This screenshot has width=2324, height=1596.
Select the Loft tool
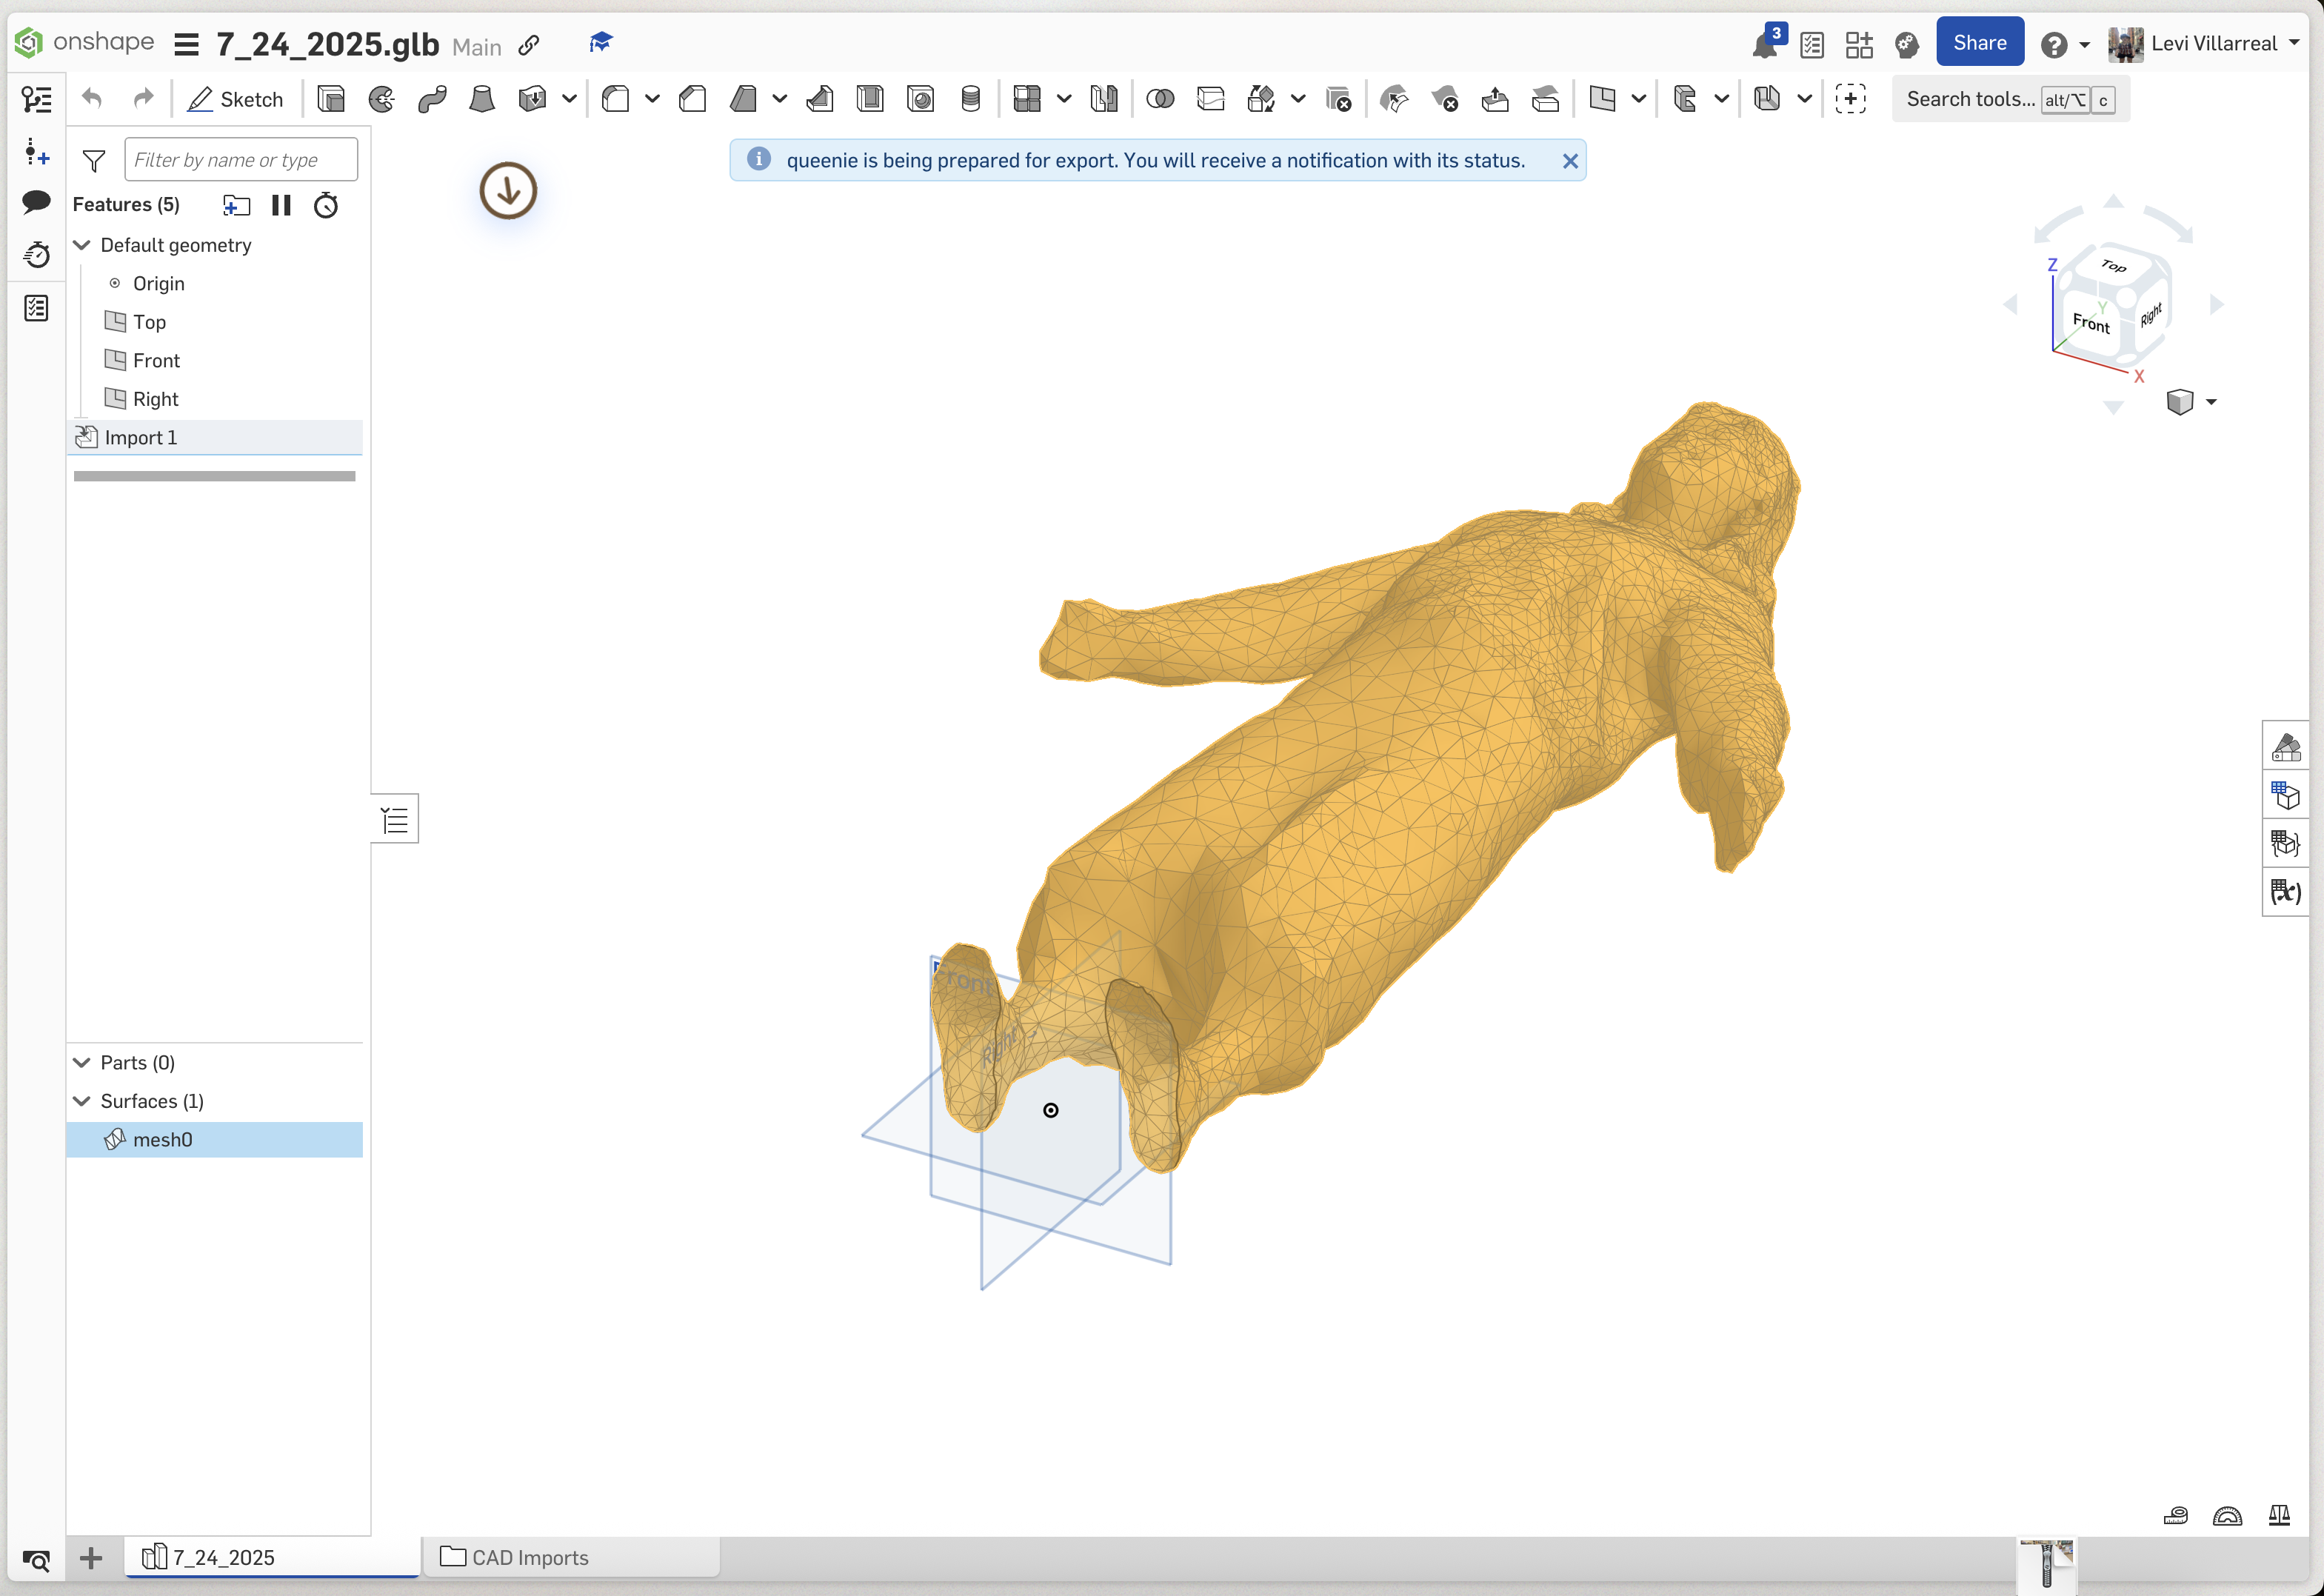(482, 99)
